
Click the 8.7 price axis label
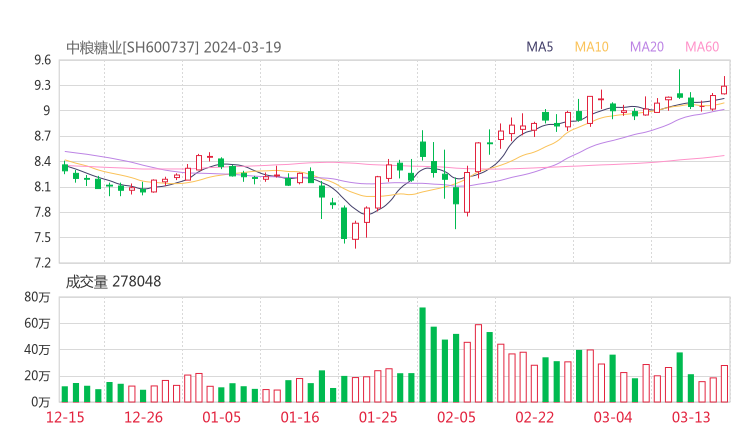pos(42,136)
